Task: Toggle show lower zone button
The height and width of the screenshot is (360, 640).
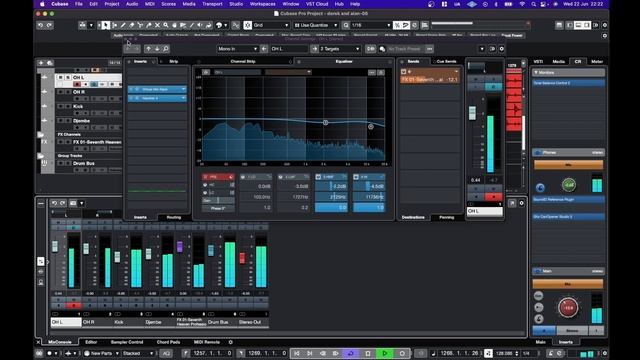Action: tap(578, 25)
